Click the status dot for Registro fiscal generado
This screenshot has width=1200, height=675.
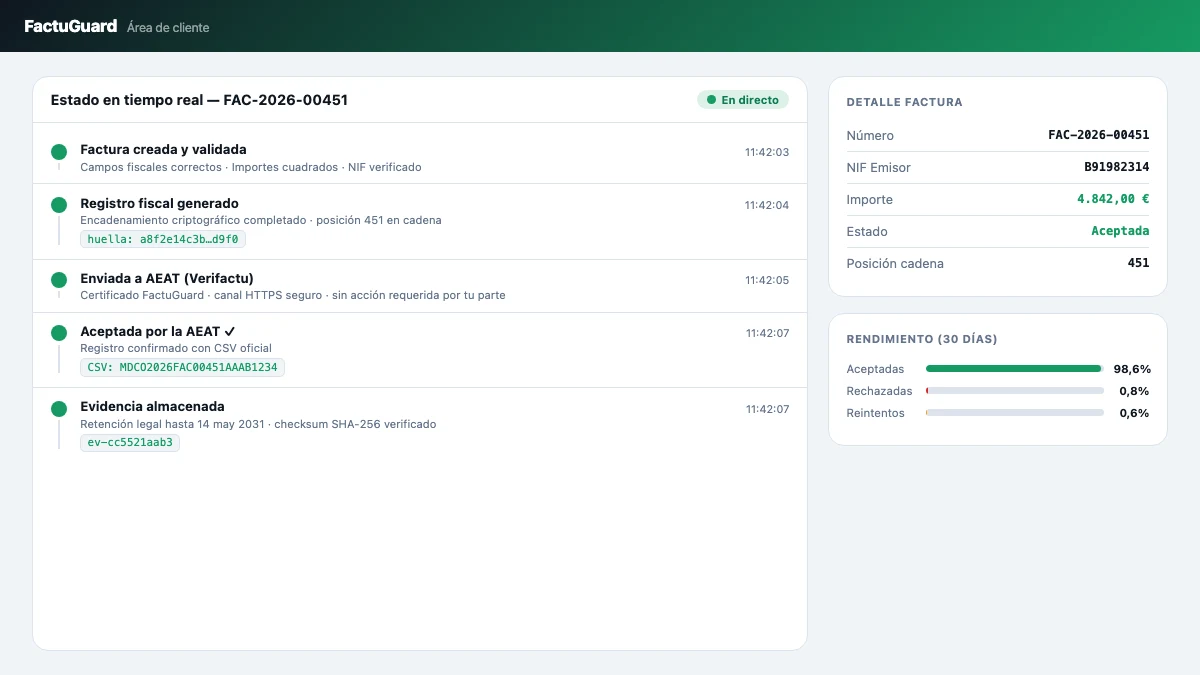59,205
